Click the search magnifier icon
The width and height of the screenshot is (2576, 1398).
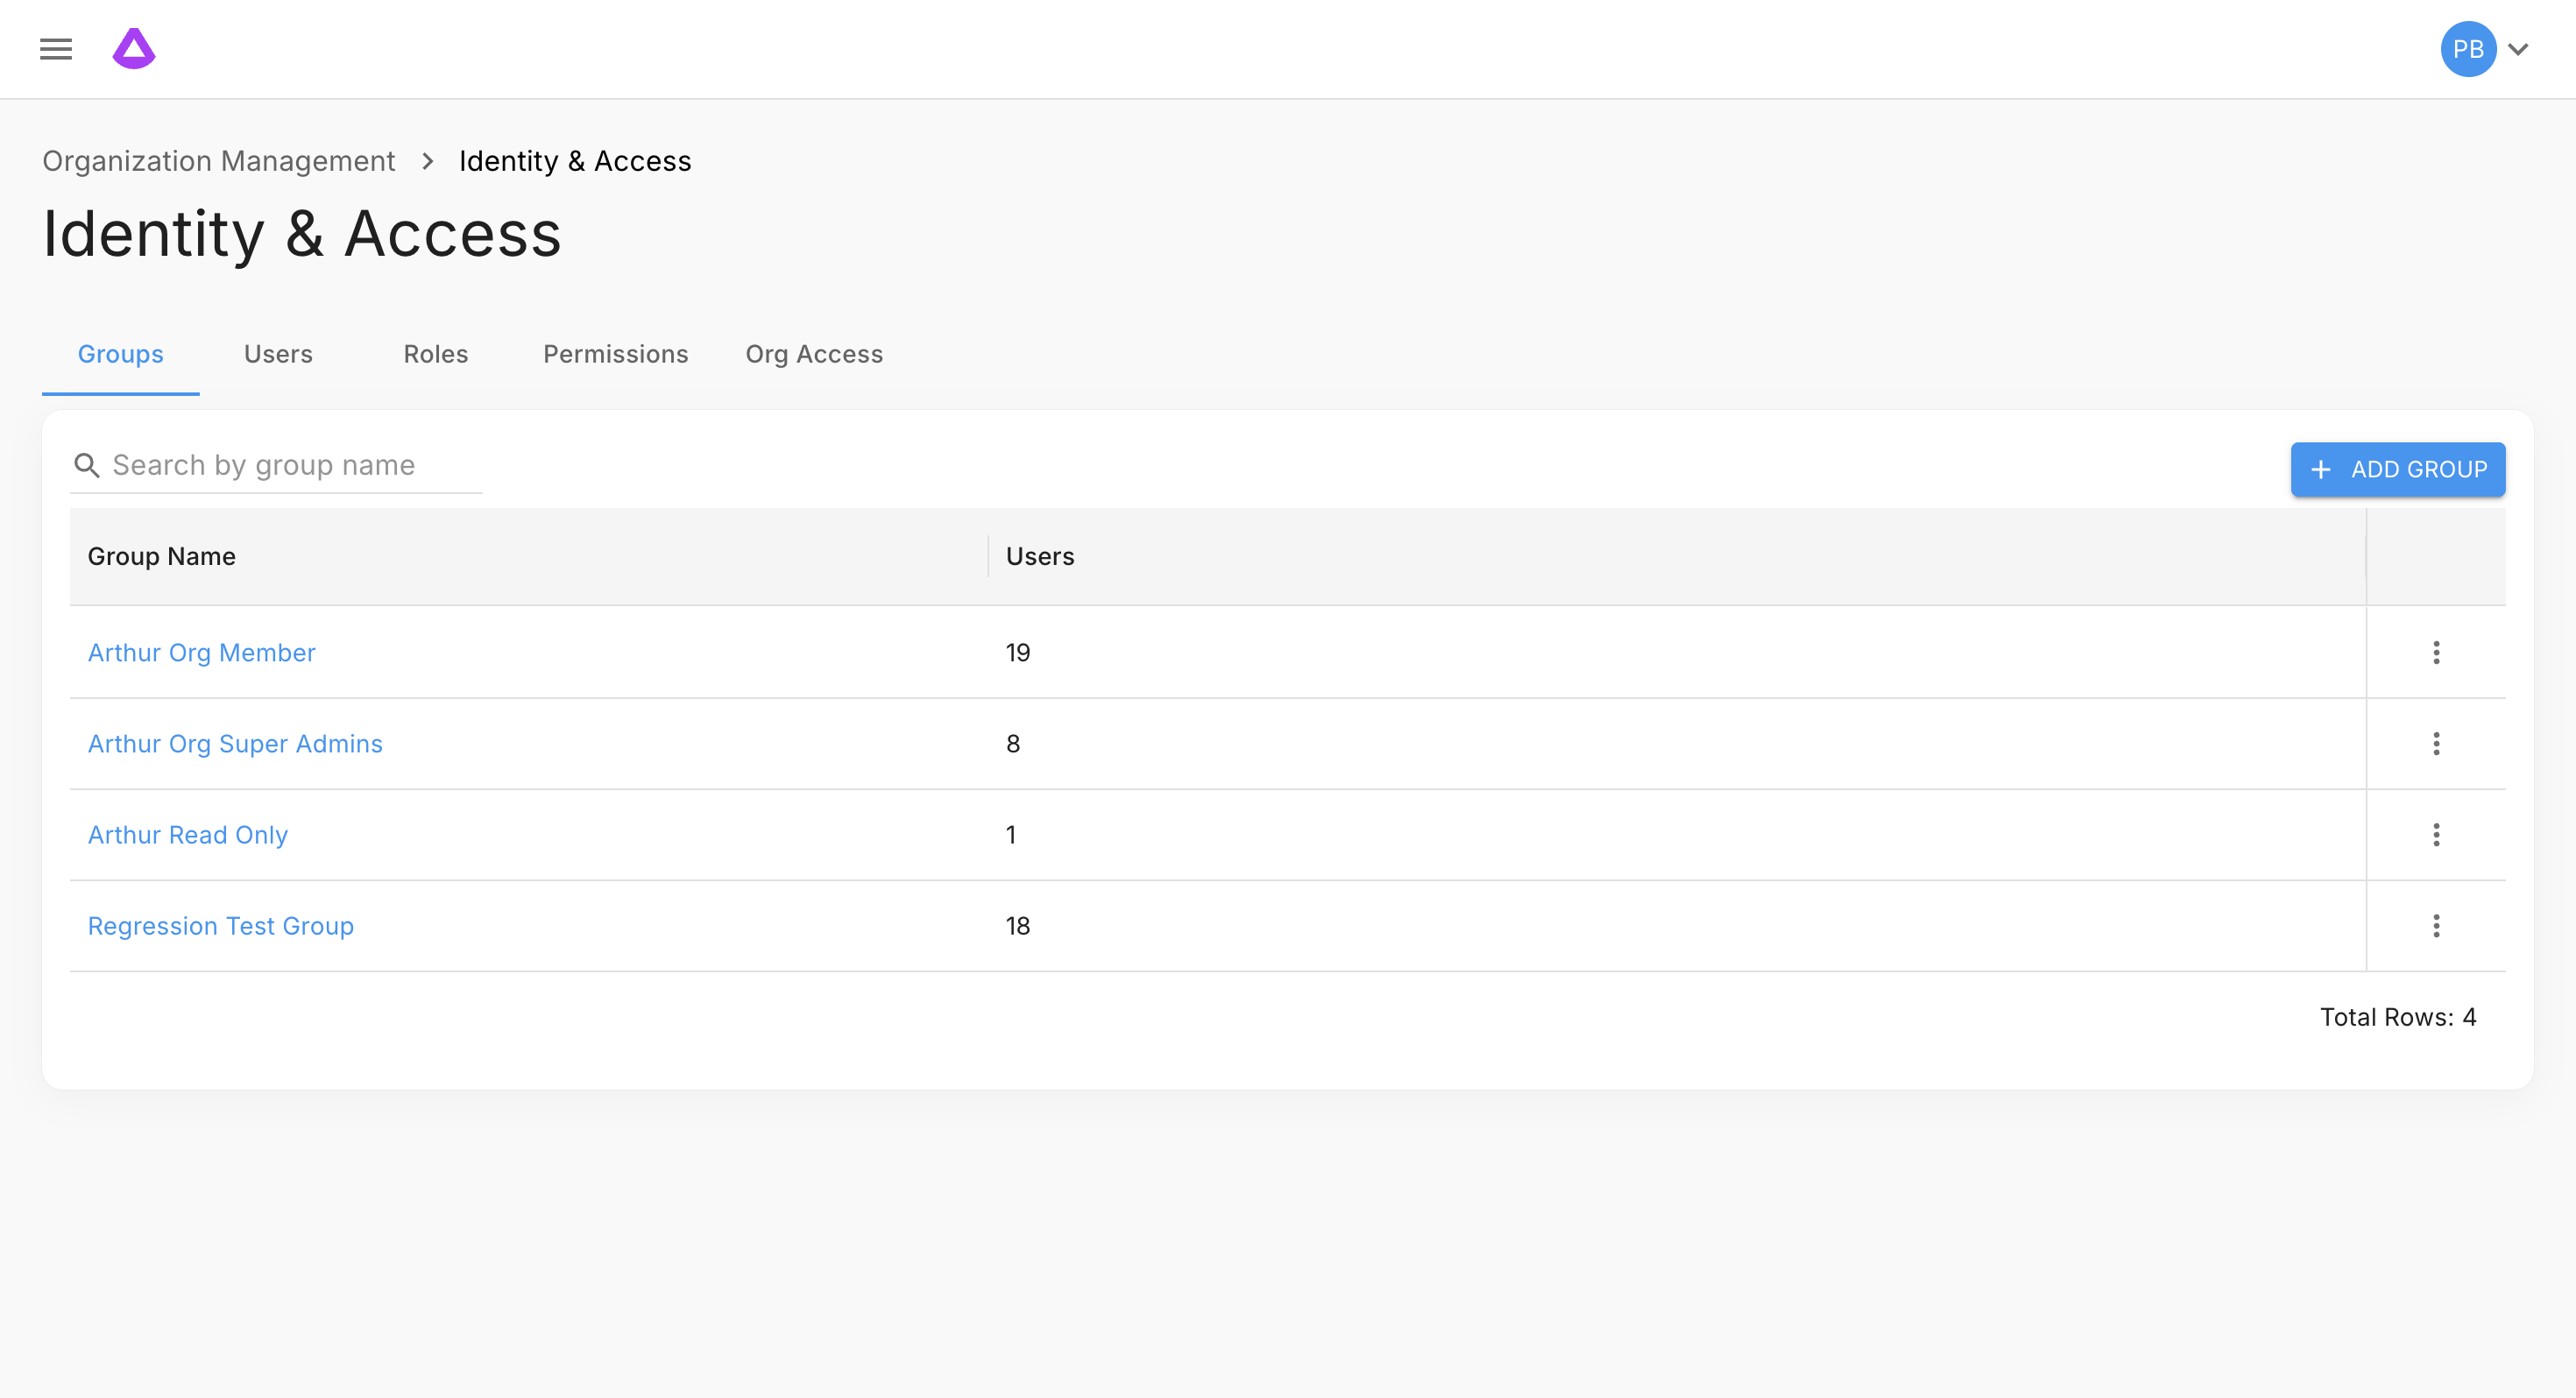point(87,465)
